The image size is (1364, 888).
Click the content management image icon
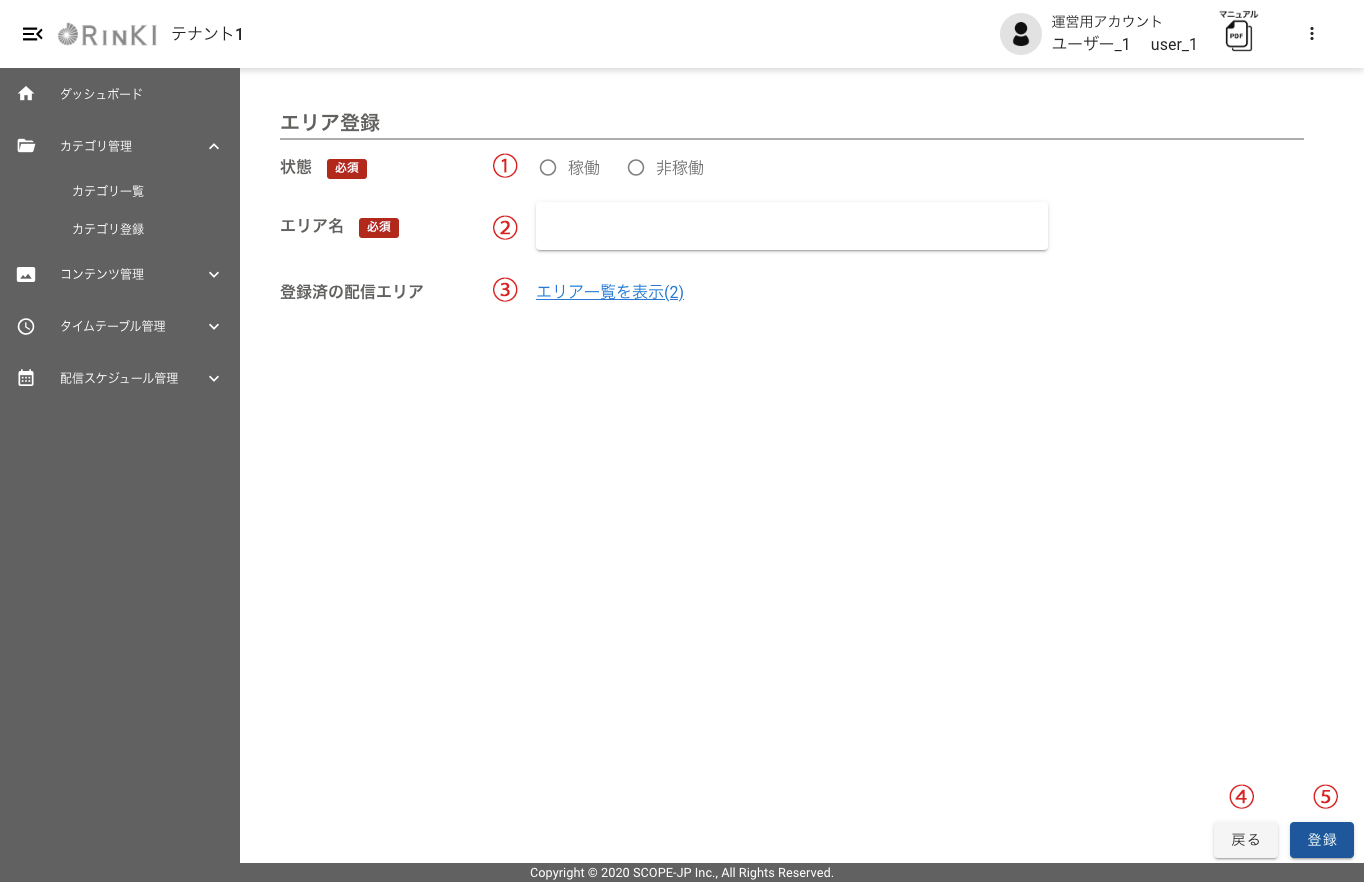pos(27,274)
